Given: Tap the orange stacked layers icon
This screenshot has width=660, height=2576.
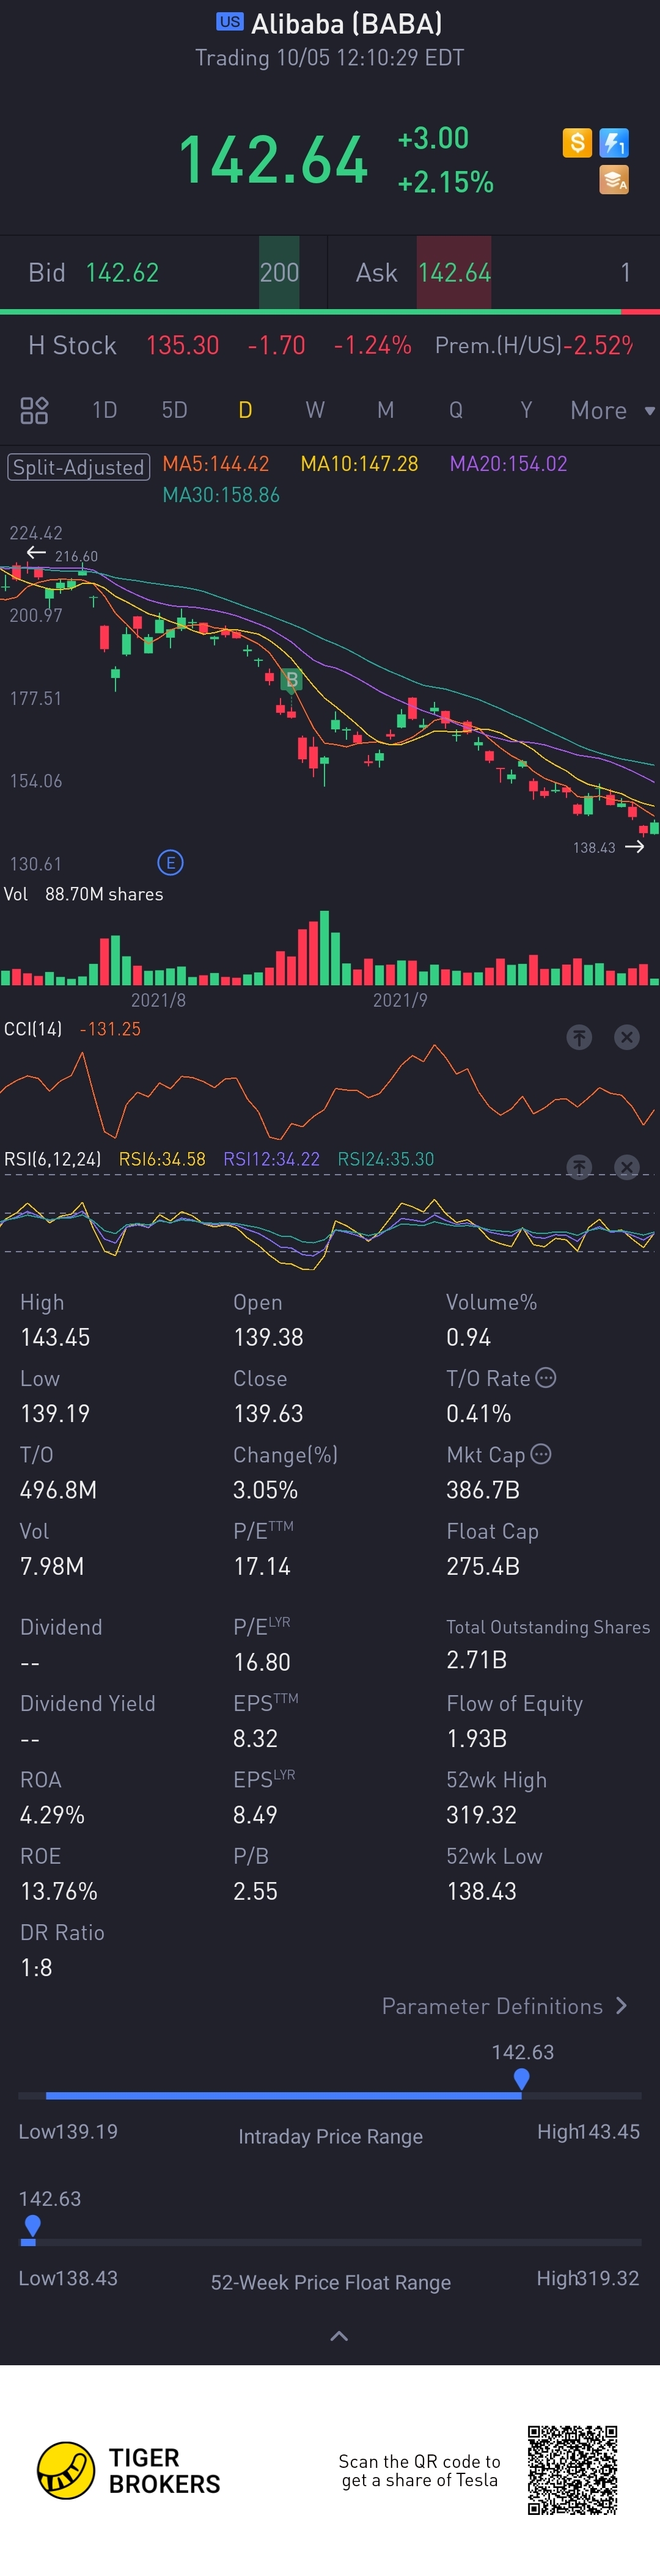Looking at the screenshot, I should tap(614, 180).
